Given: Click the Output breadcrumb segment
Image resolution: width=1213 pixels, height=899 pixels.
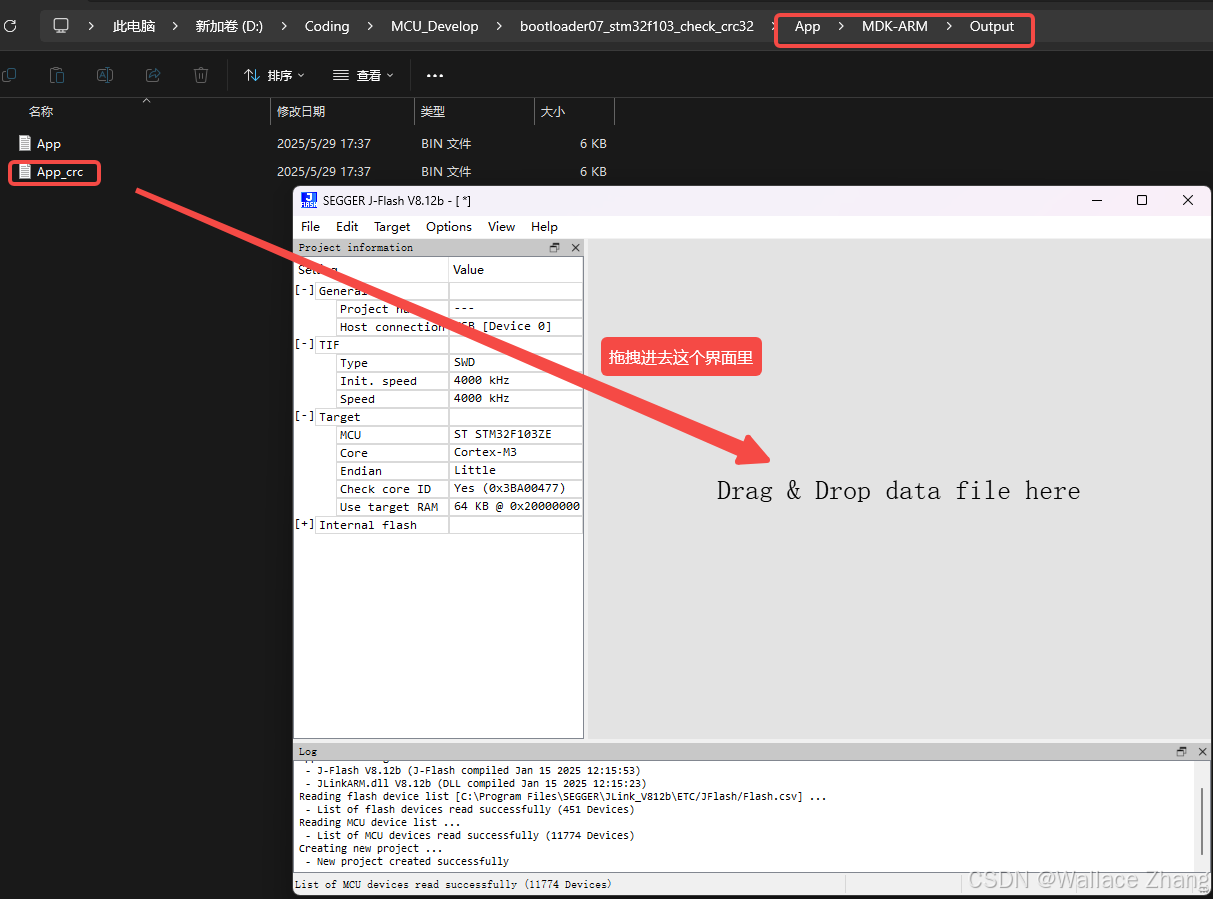Looking at the screenshot, I should (x=992, y=26).
